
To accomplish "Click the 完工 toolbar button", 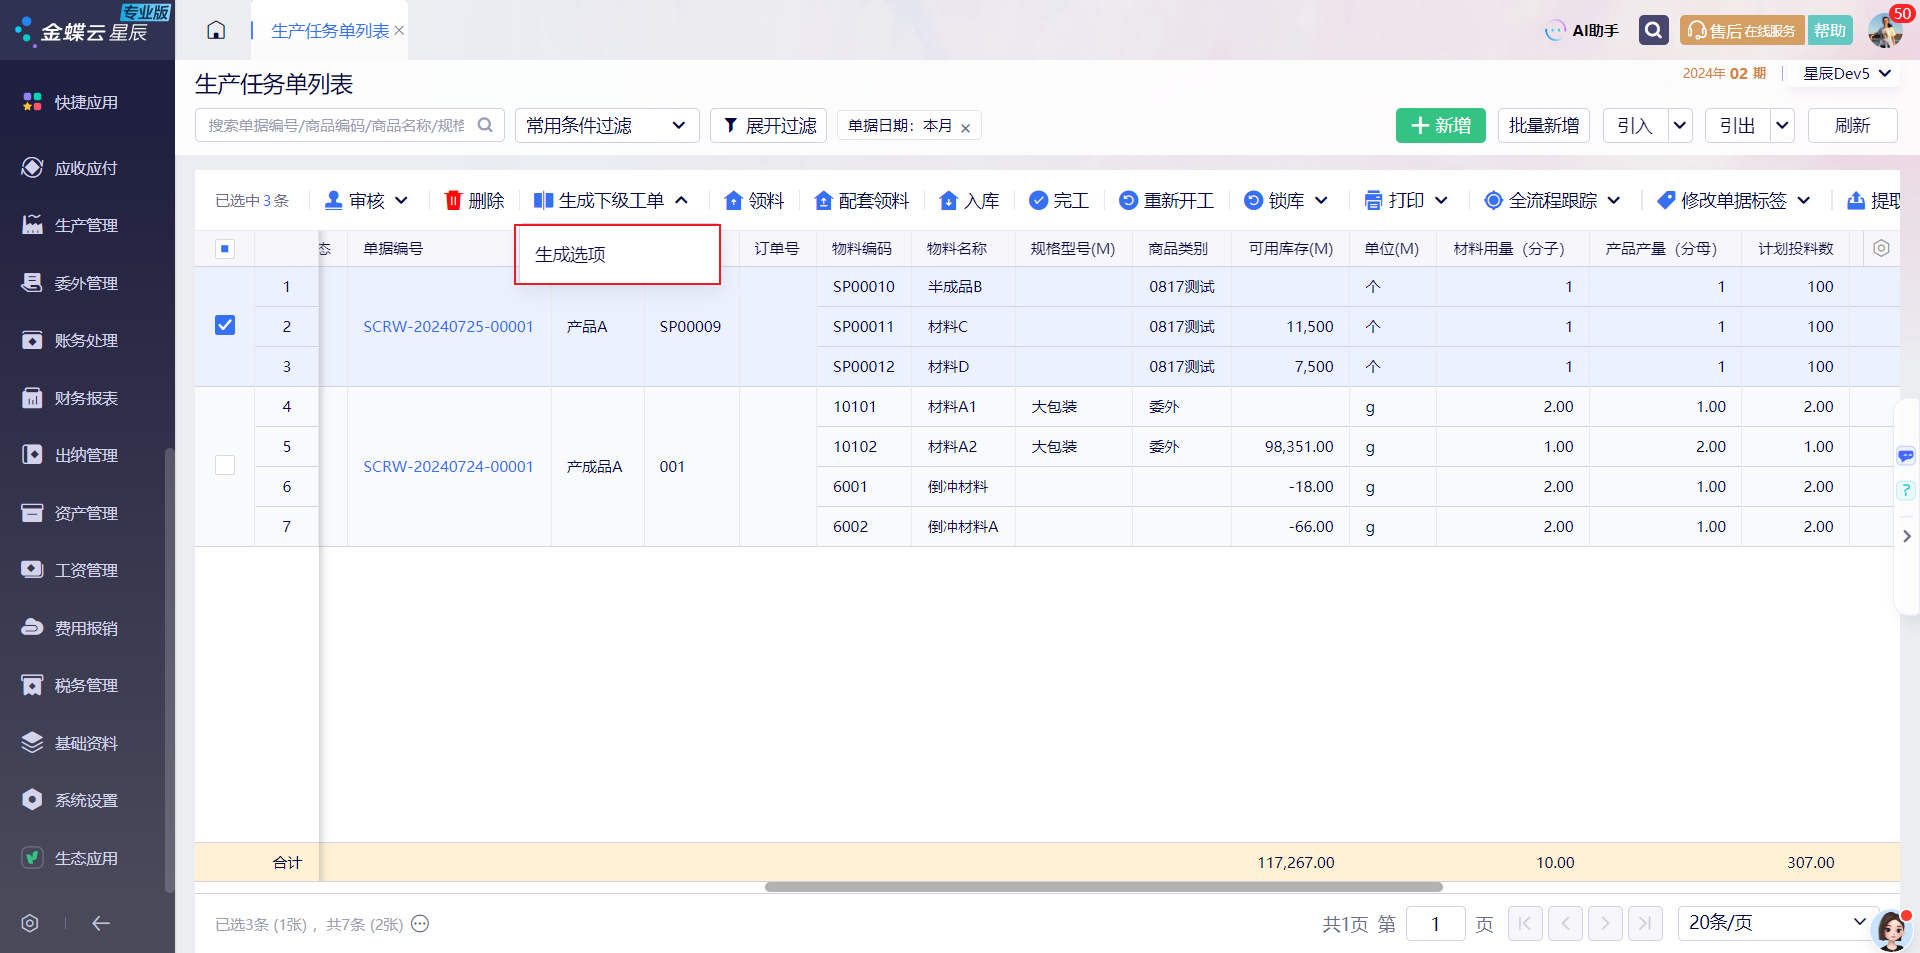I will 1059,201.
